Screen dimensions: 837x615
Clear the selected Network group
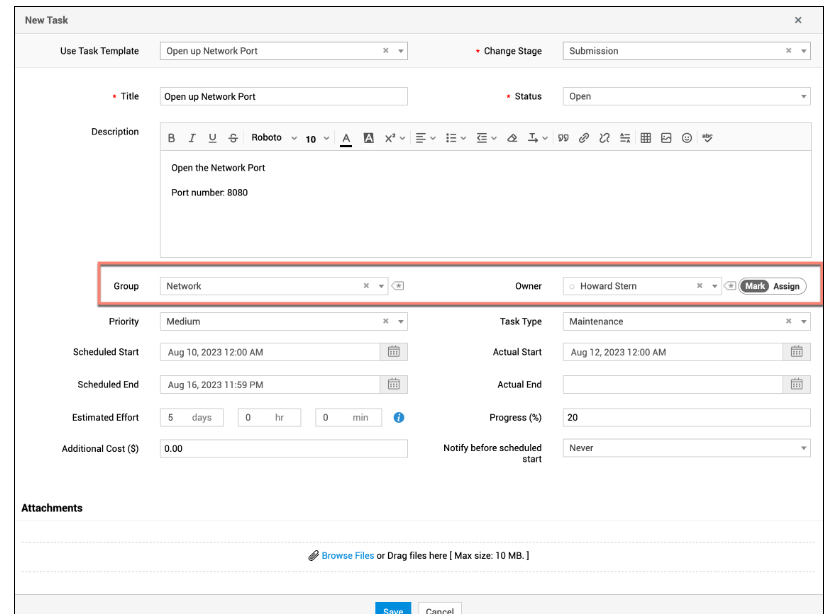click(x=366, y=286)
